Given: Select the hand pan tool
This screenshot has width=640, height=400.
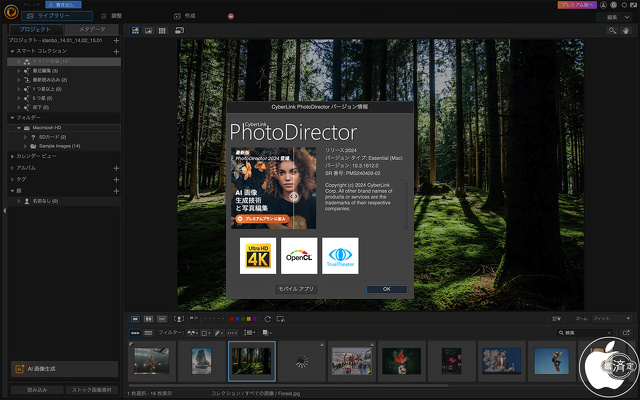Looking at the screenshot, I should (x=626, y=31).
